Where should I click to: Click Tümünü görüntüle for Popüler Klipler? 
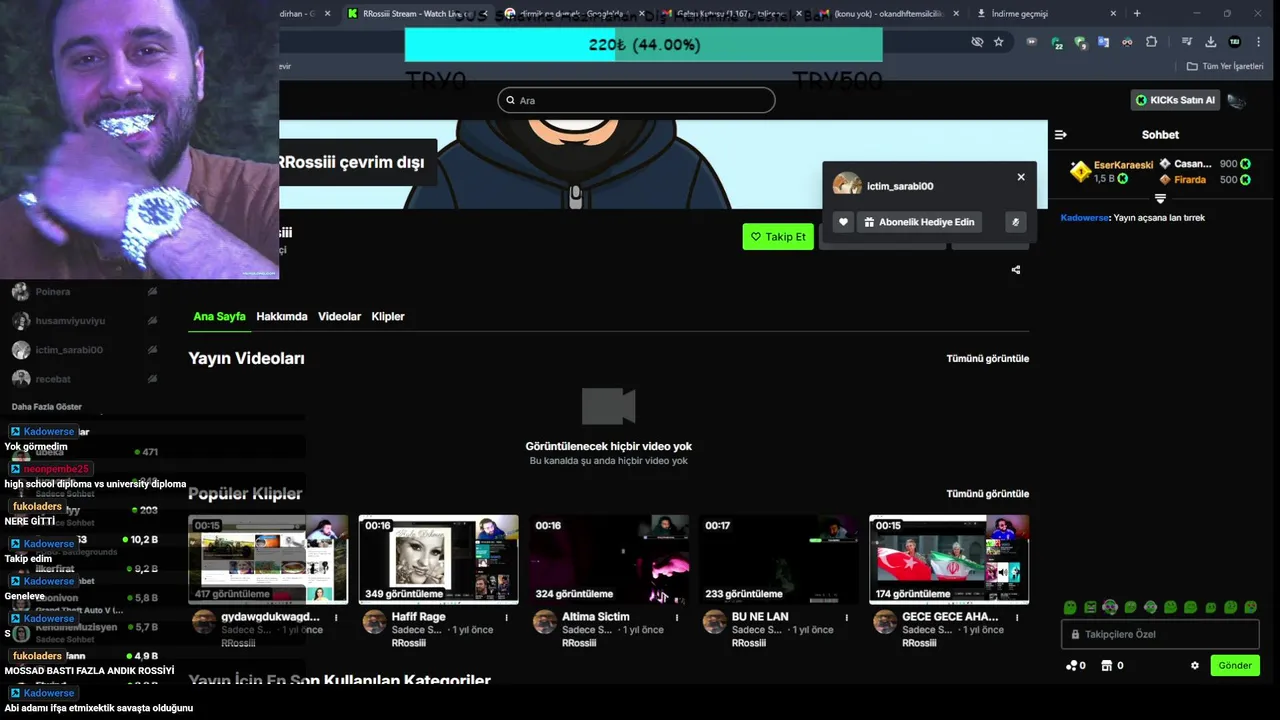coord(987,494)
